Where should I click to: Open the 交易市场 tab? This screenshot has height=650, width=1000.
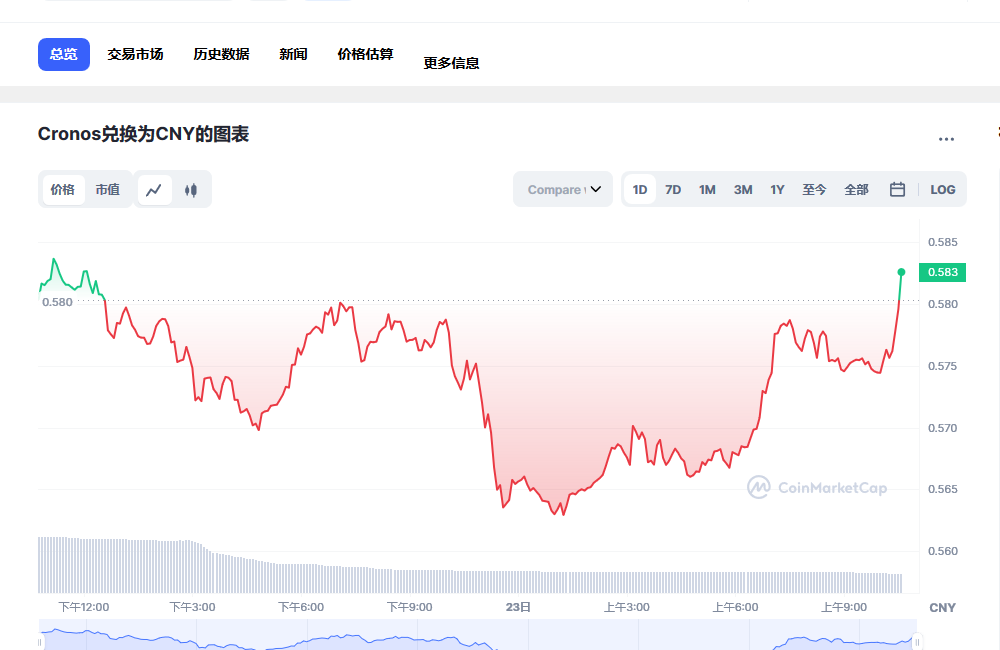[135, 54]
